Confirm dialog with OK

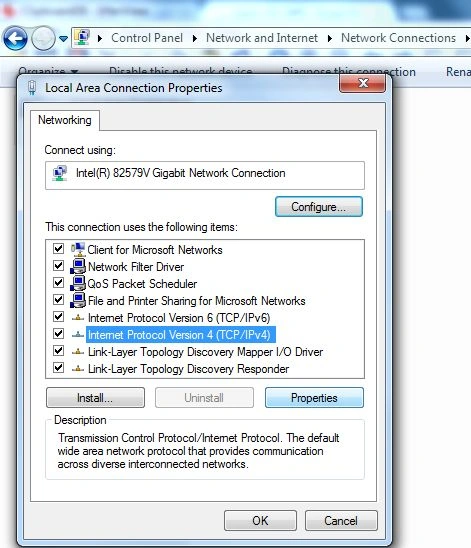[260, 520]
